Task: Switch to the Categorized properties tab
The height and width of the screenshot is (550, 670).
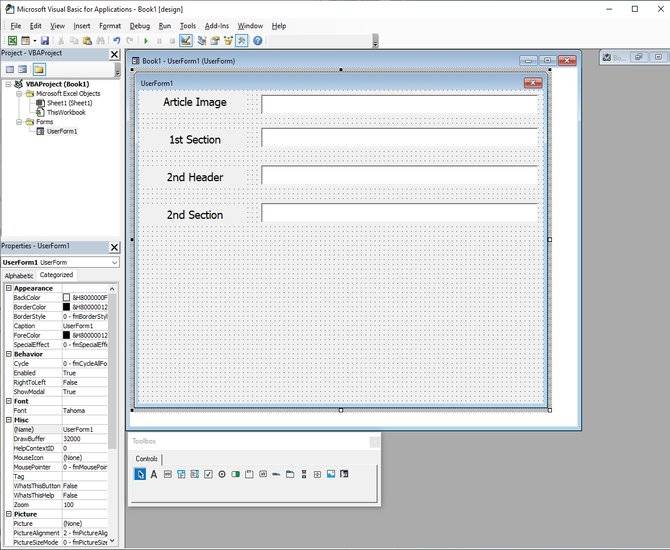Action: (x=56, y=275)
